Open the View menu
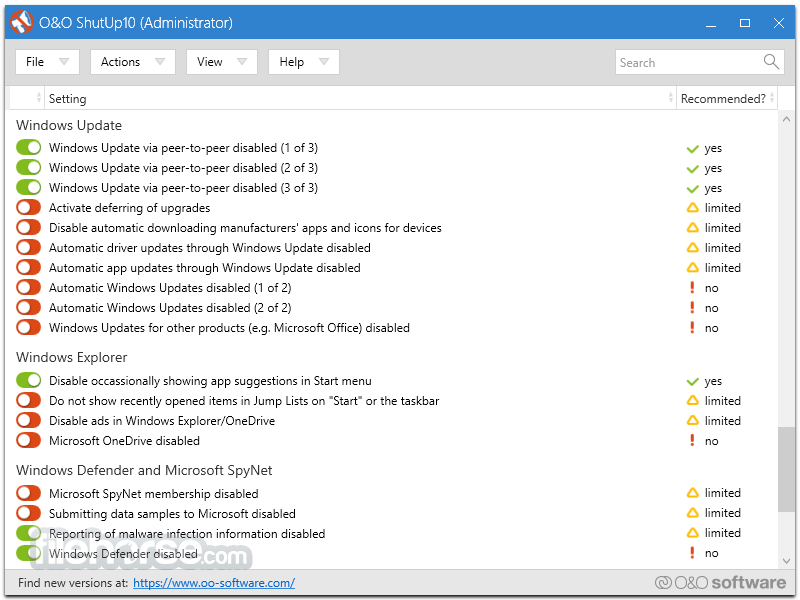The width and height of the screenshot is (800, 600). pos(221,62)
